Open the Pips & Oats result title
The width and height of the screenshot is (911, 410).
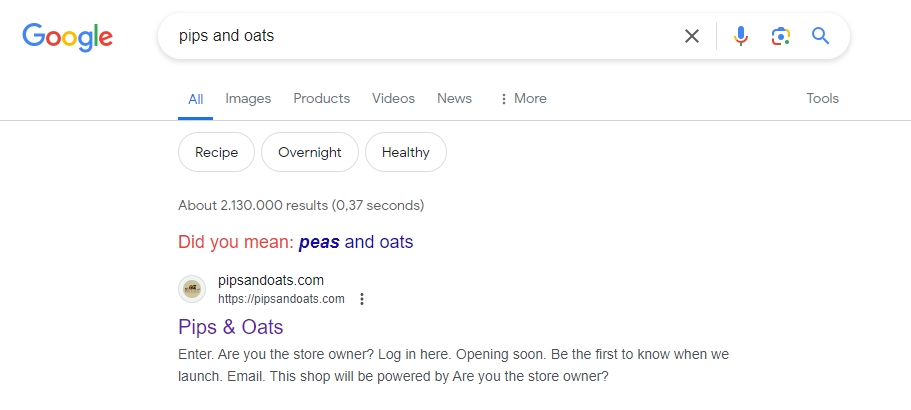231,327
